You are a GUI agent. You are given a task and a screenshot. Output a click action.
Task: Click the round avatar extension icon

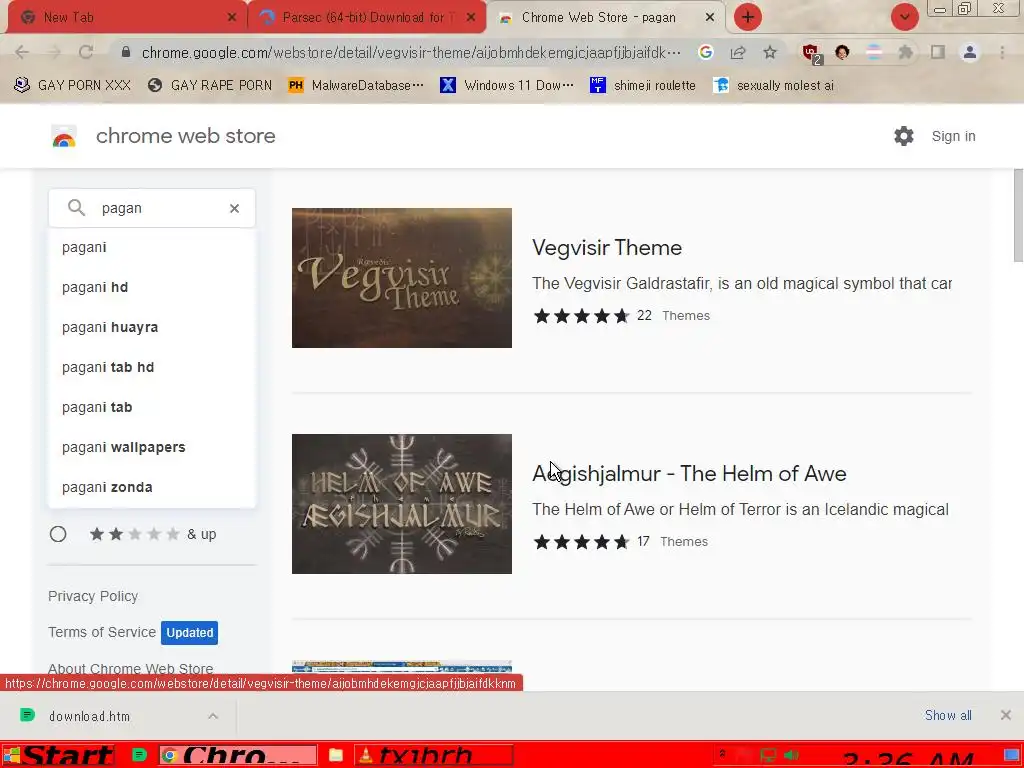pyautogui.click(x=842, y=52)
